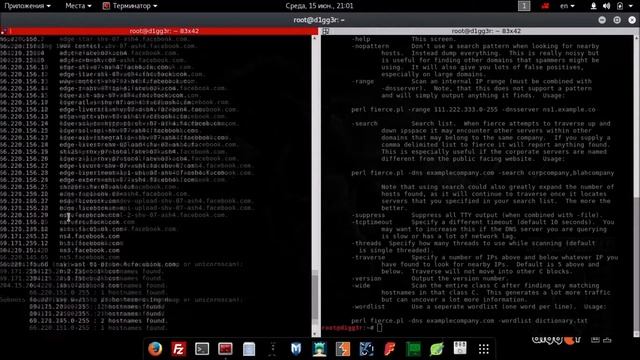Open the grey Terminal dock icon
The image size is (640, 360).
(202, 349)
